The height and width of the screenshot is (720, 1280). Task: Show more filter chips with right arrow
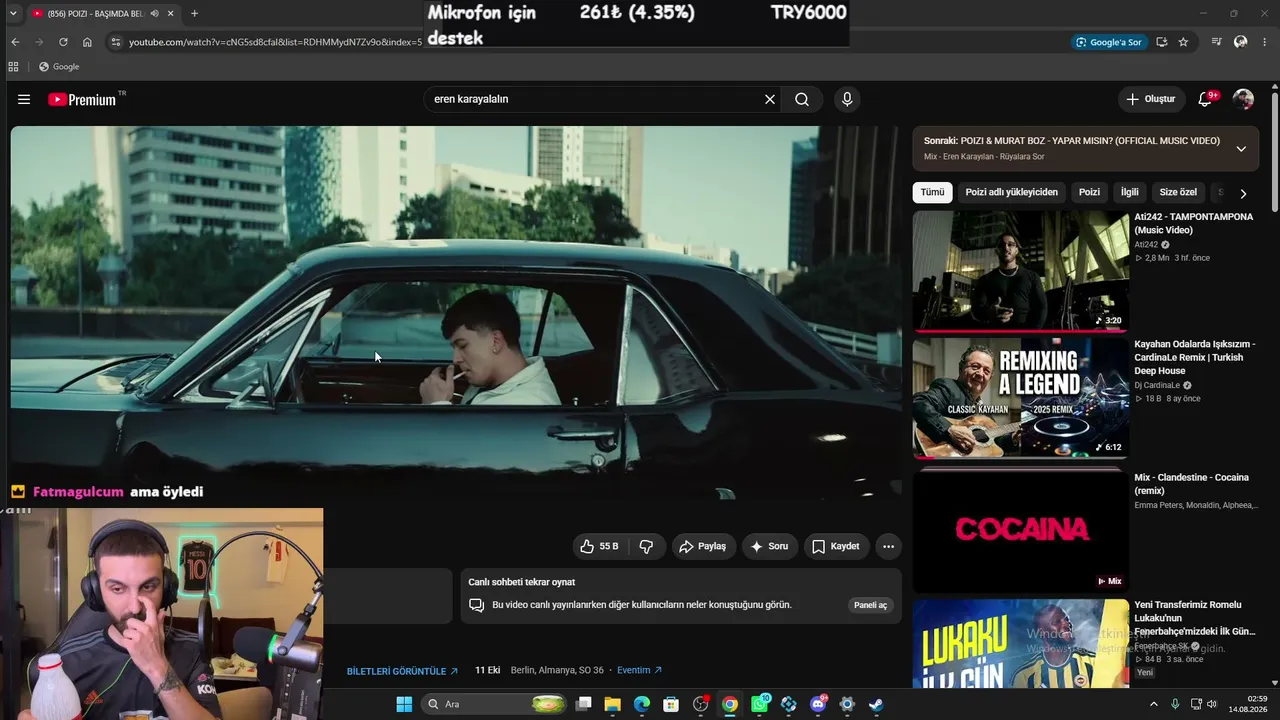click(1243, 193)
